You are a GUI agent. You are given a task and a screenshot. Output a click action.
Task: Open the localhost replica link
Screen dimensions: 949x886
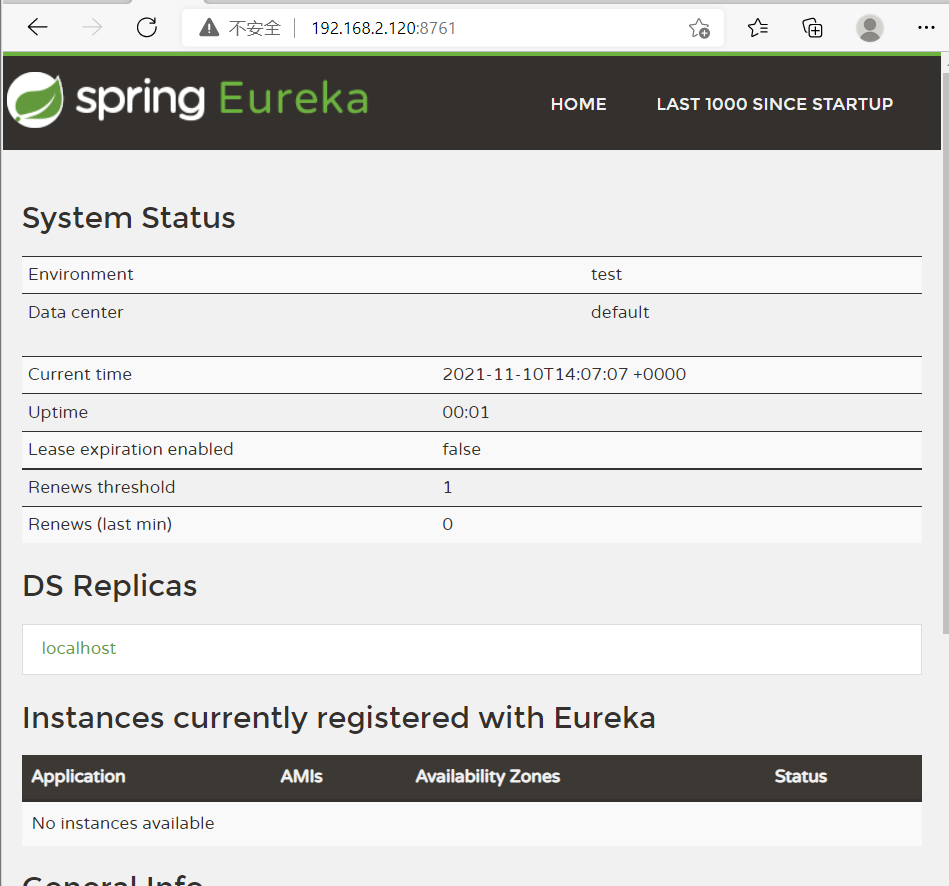pos(79,648)
